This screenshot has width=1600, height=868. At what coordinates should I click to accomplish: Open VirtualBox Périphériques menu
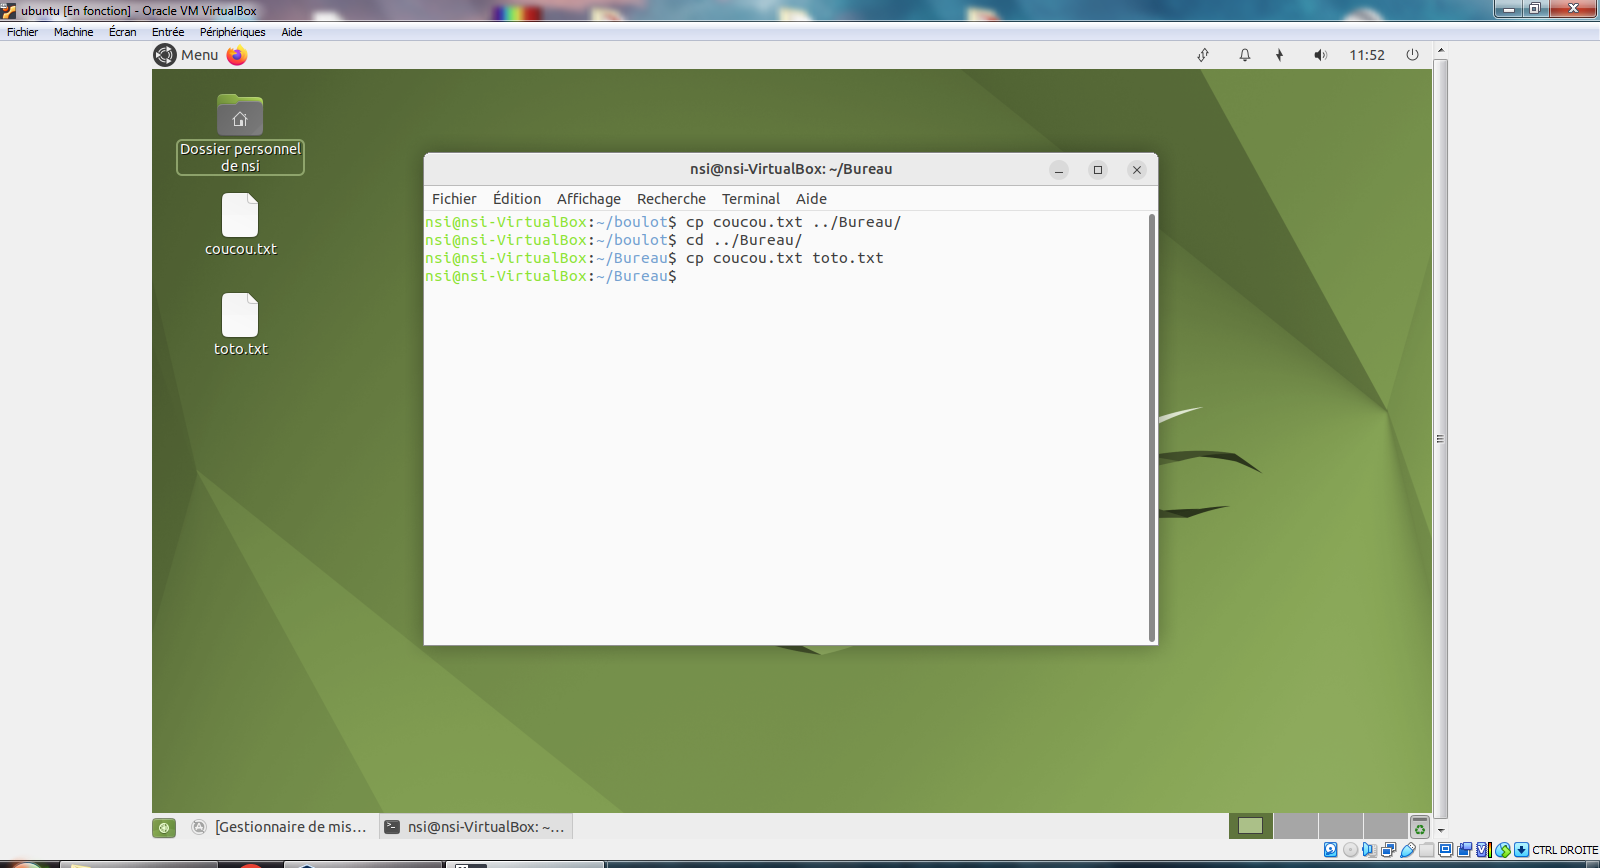point(232,32)
